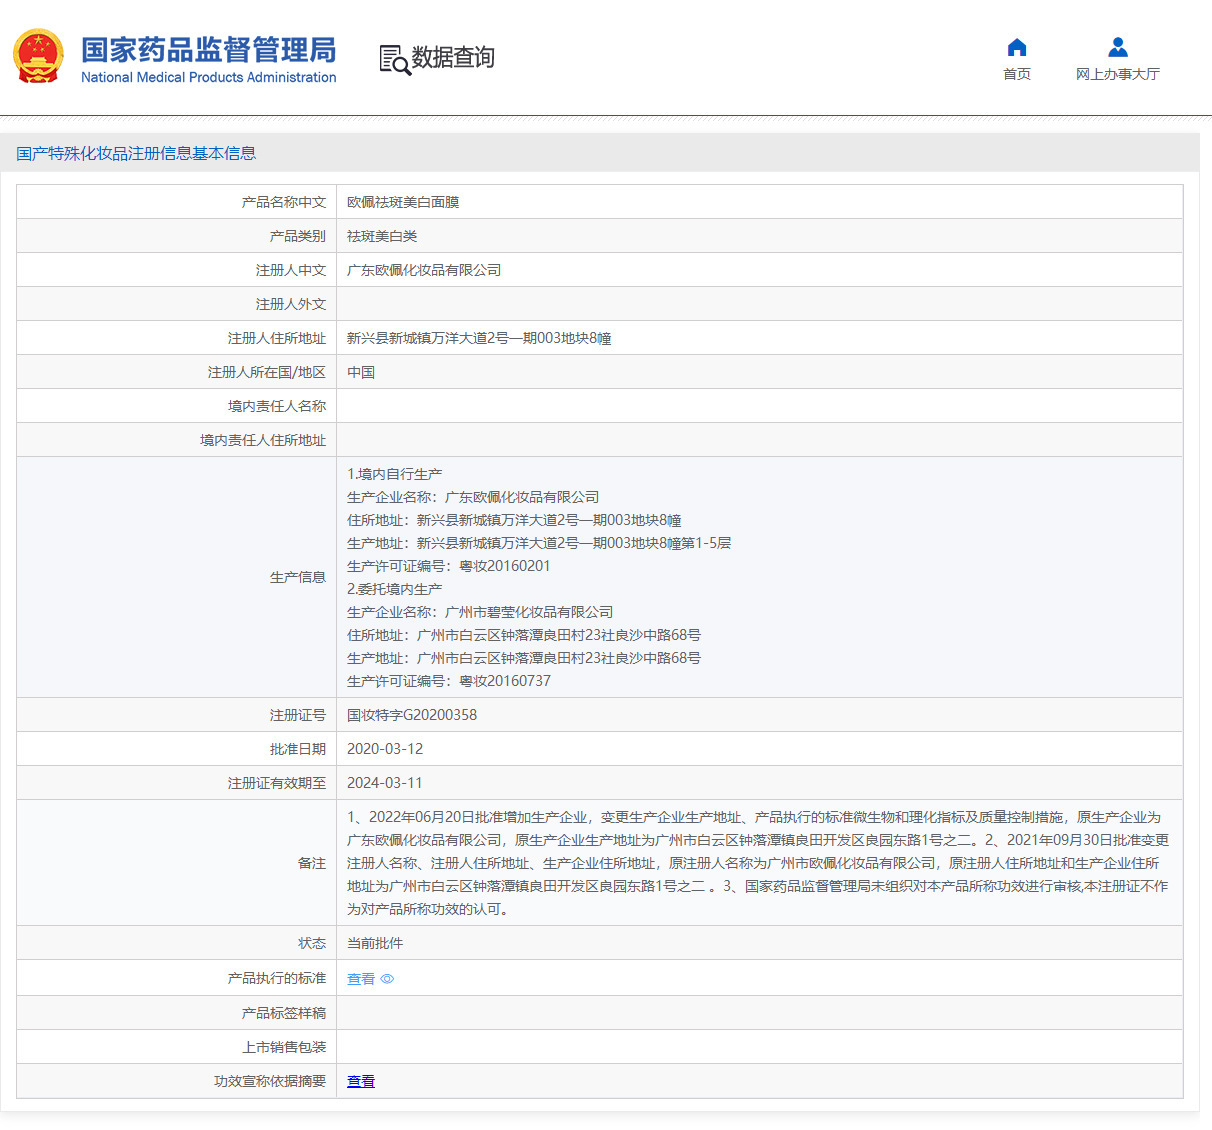This screenshot has width=1212, height=1130.
Task: Click the 状态 value 当前批件
Action: [371, 943]
